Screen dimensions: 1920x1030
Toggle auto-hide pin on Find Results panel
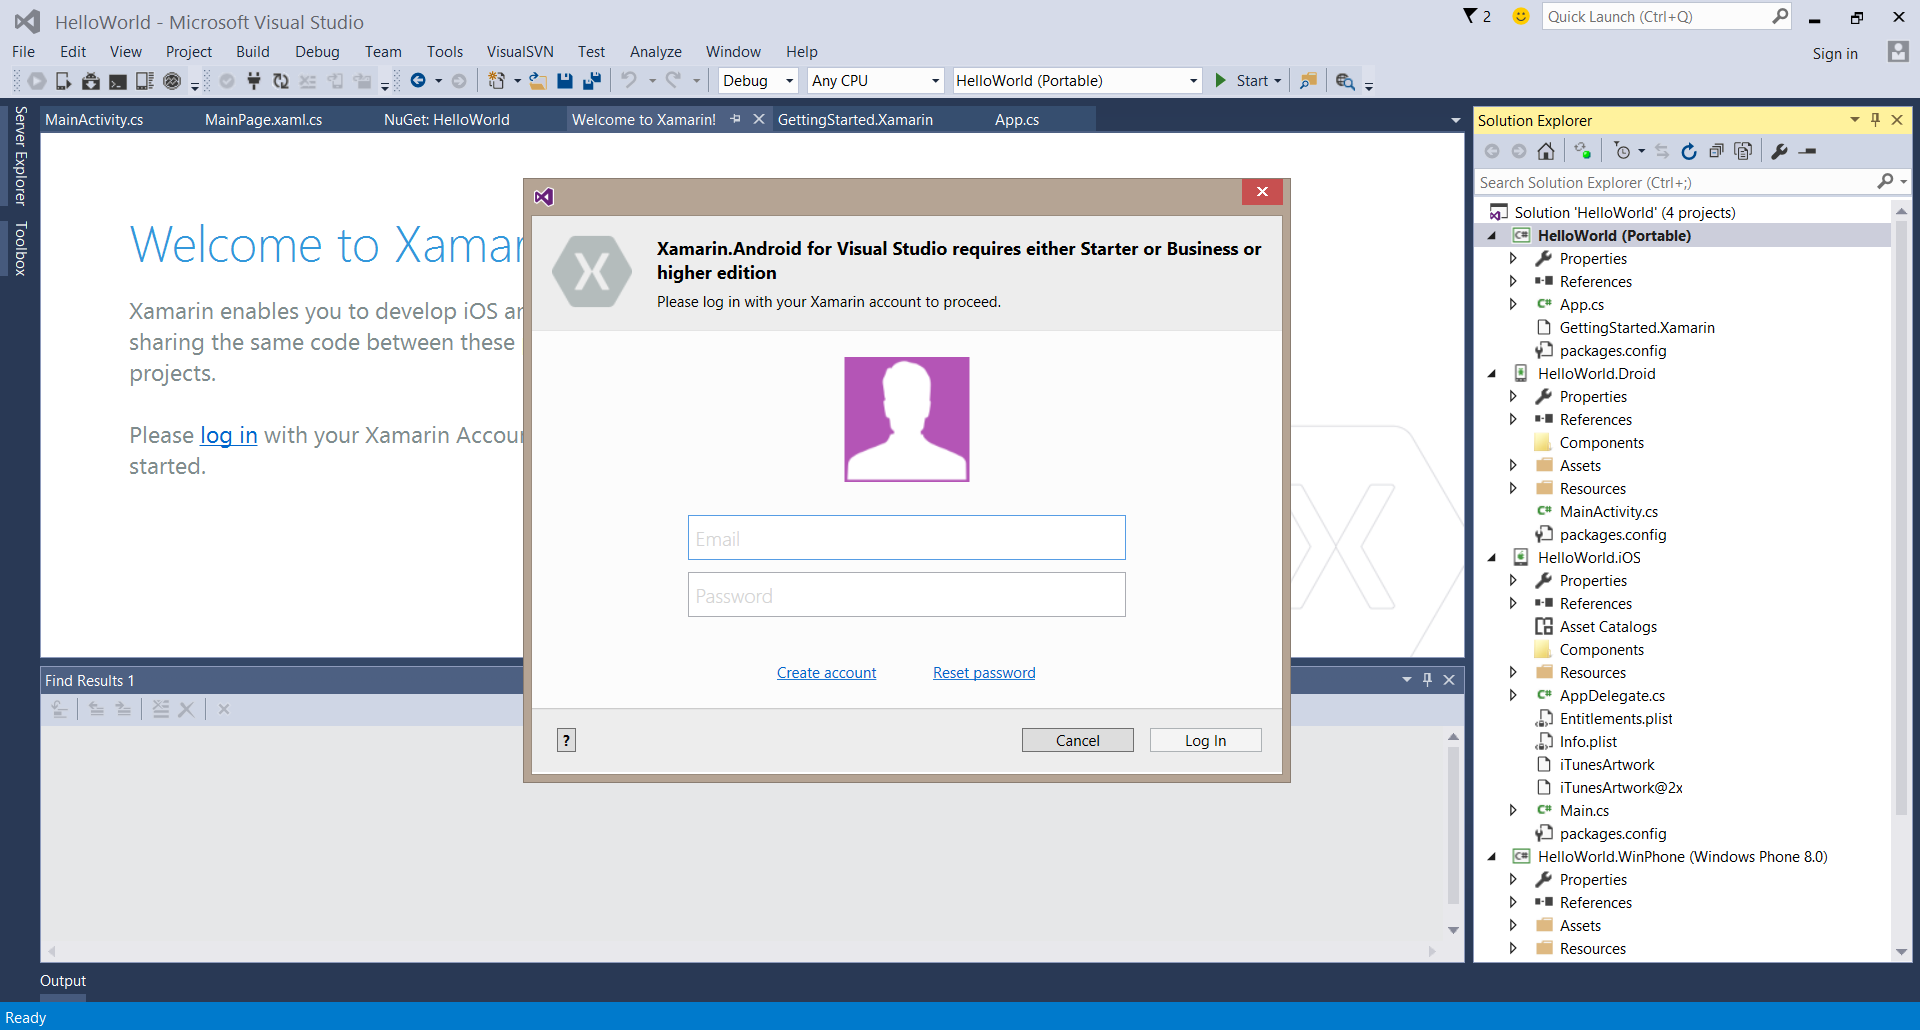[x=1427, y=680]
